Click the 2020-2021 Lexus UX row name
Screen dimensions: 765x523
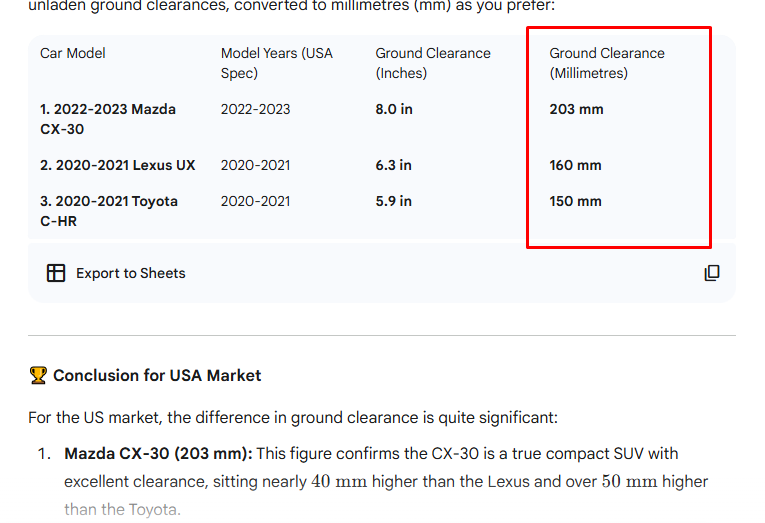pos(118,165)
